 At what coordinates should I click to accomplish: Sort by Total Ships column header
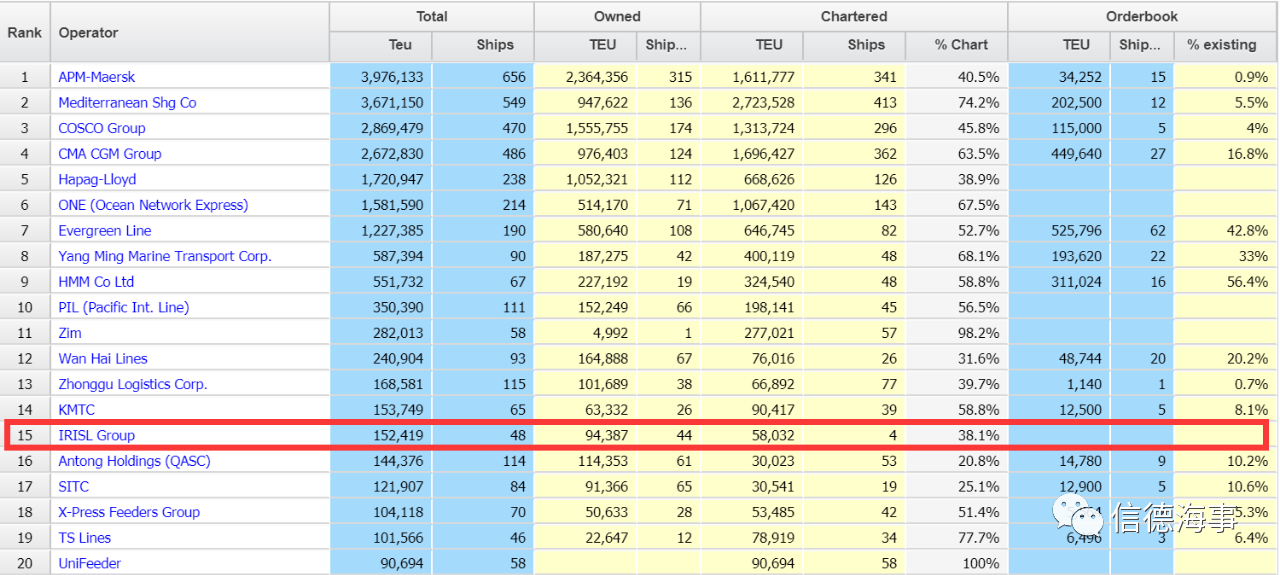click(494, 44)
